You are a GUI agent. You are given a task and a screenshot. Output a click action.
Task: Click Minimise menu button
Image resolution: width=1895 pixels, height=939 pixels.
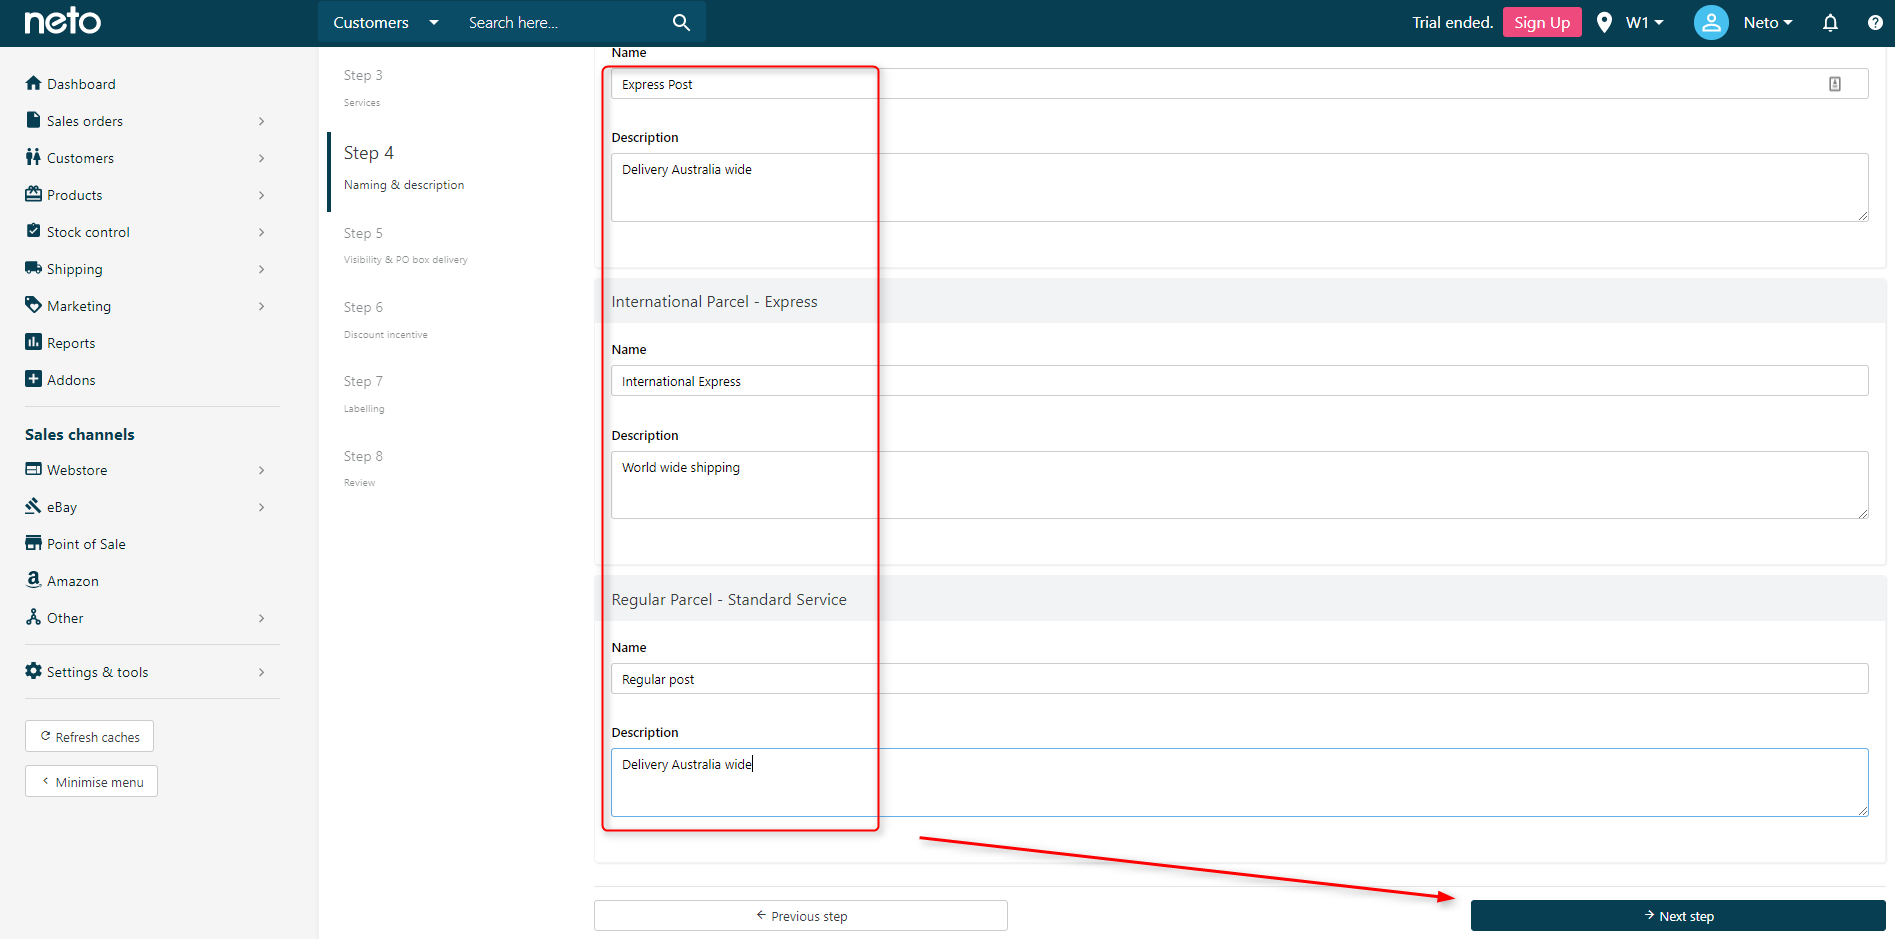click(x=91, y=781)
